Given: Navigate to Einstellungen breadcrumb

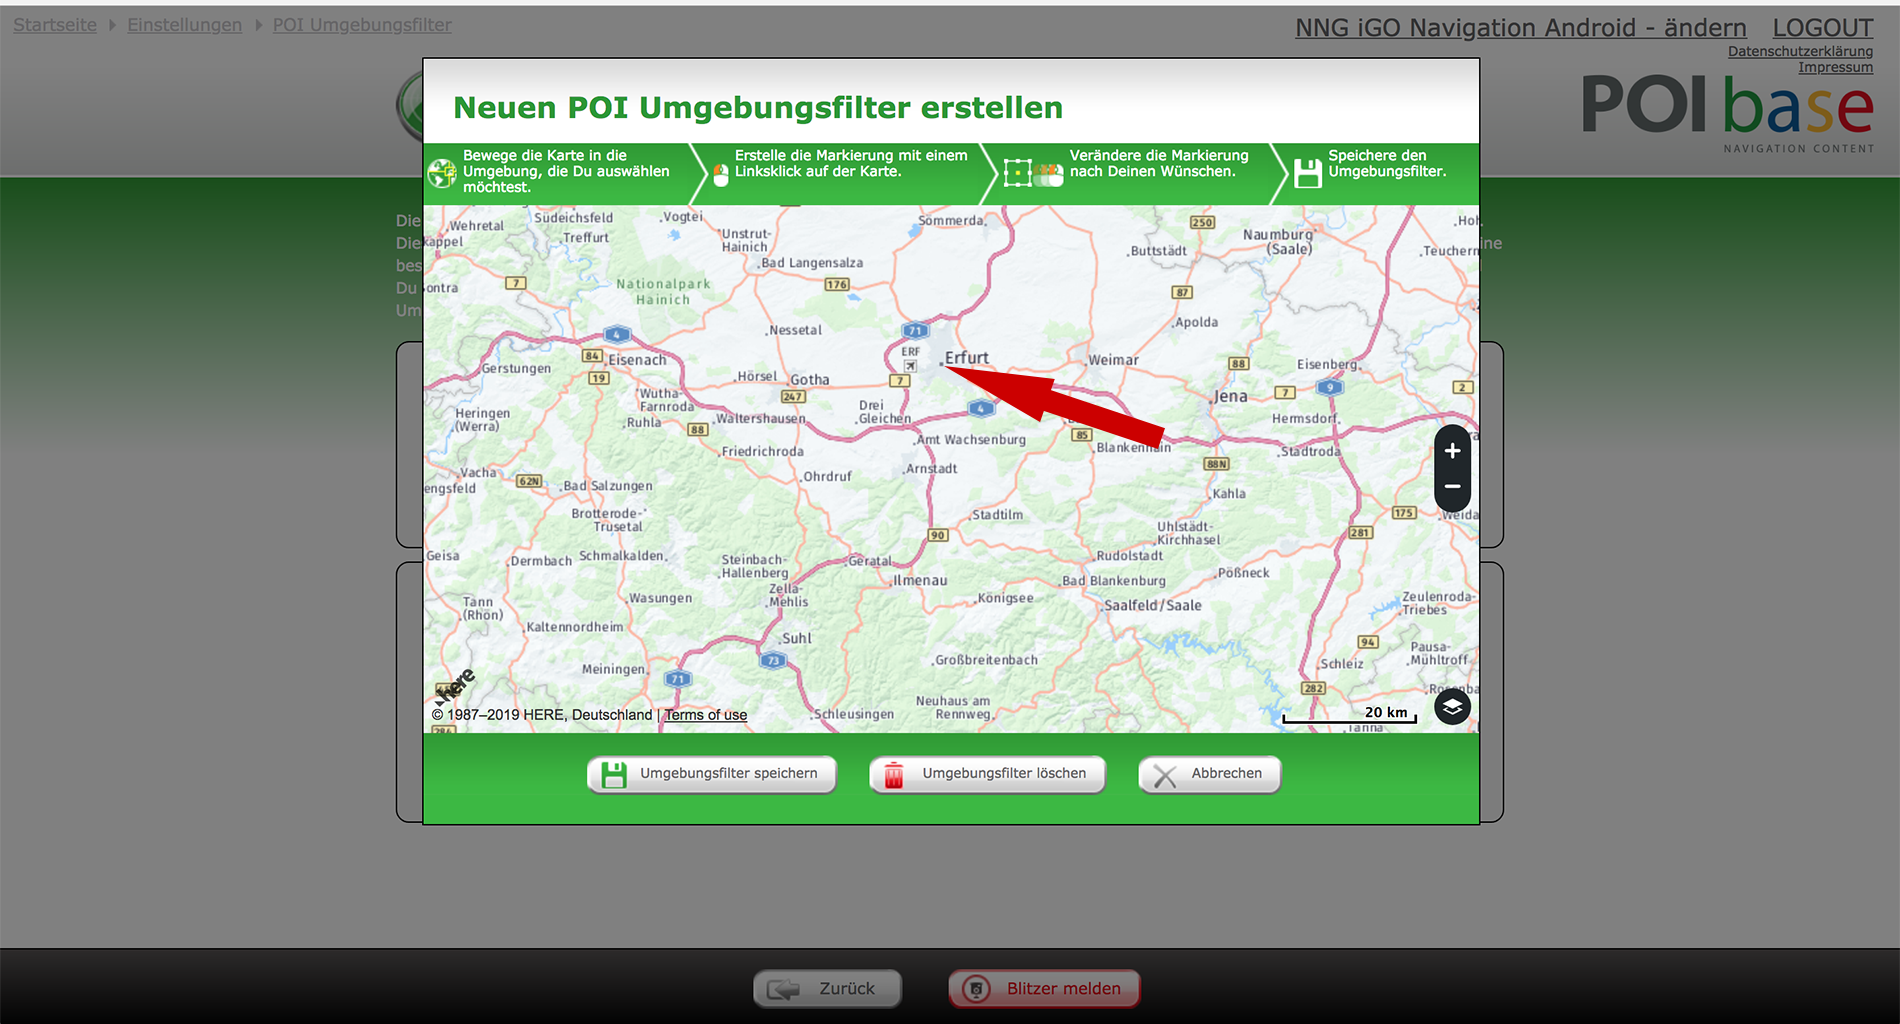Looking at the screenshot, I should pos(184,25).
